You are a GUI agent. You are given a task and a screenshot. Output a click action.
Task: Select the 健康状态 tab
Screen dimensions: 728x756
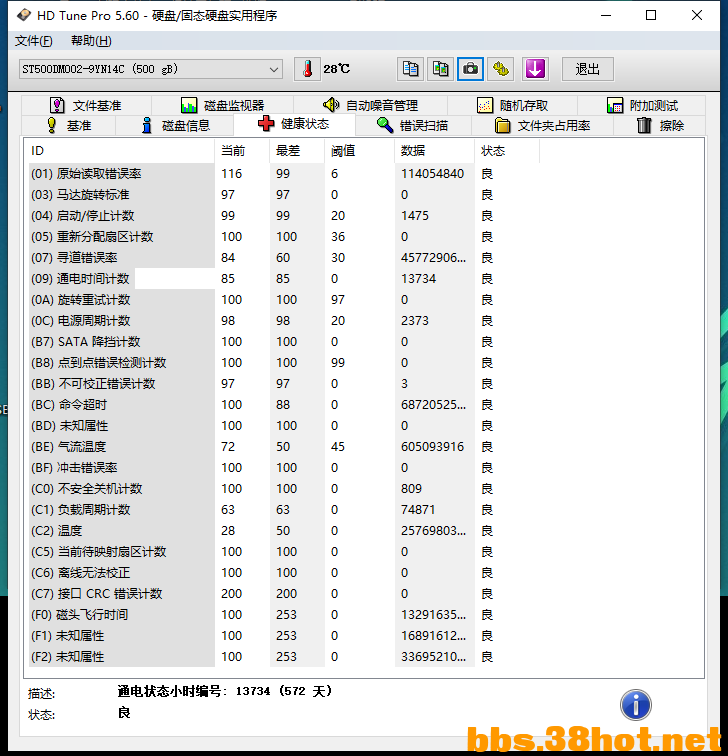[294, 124]
